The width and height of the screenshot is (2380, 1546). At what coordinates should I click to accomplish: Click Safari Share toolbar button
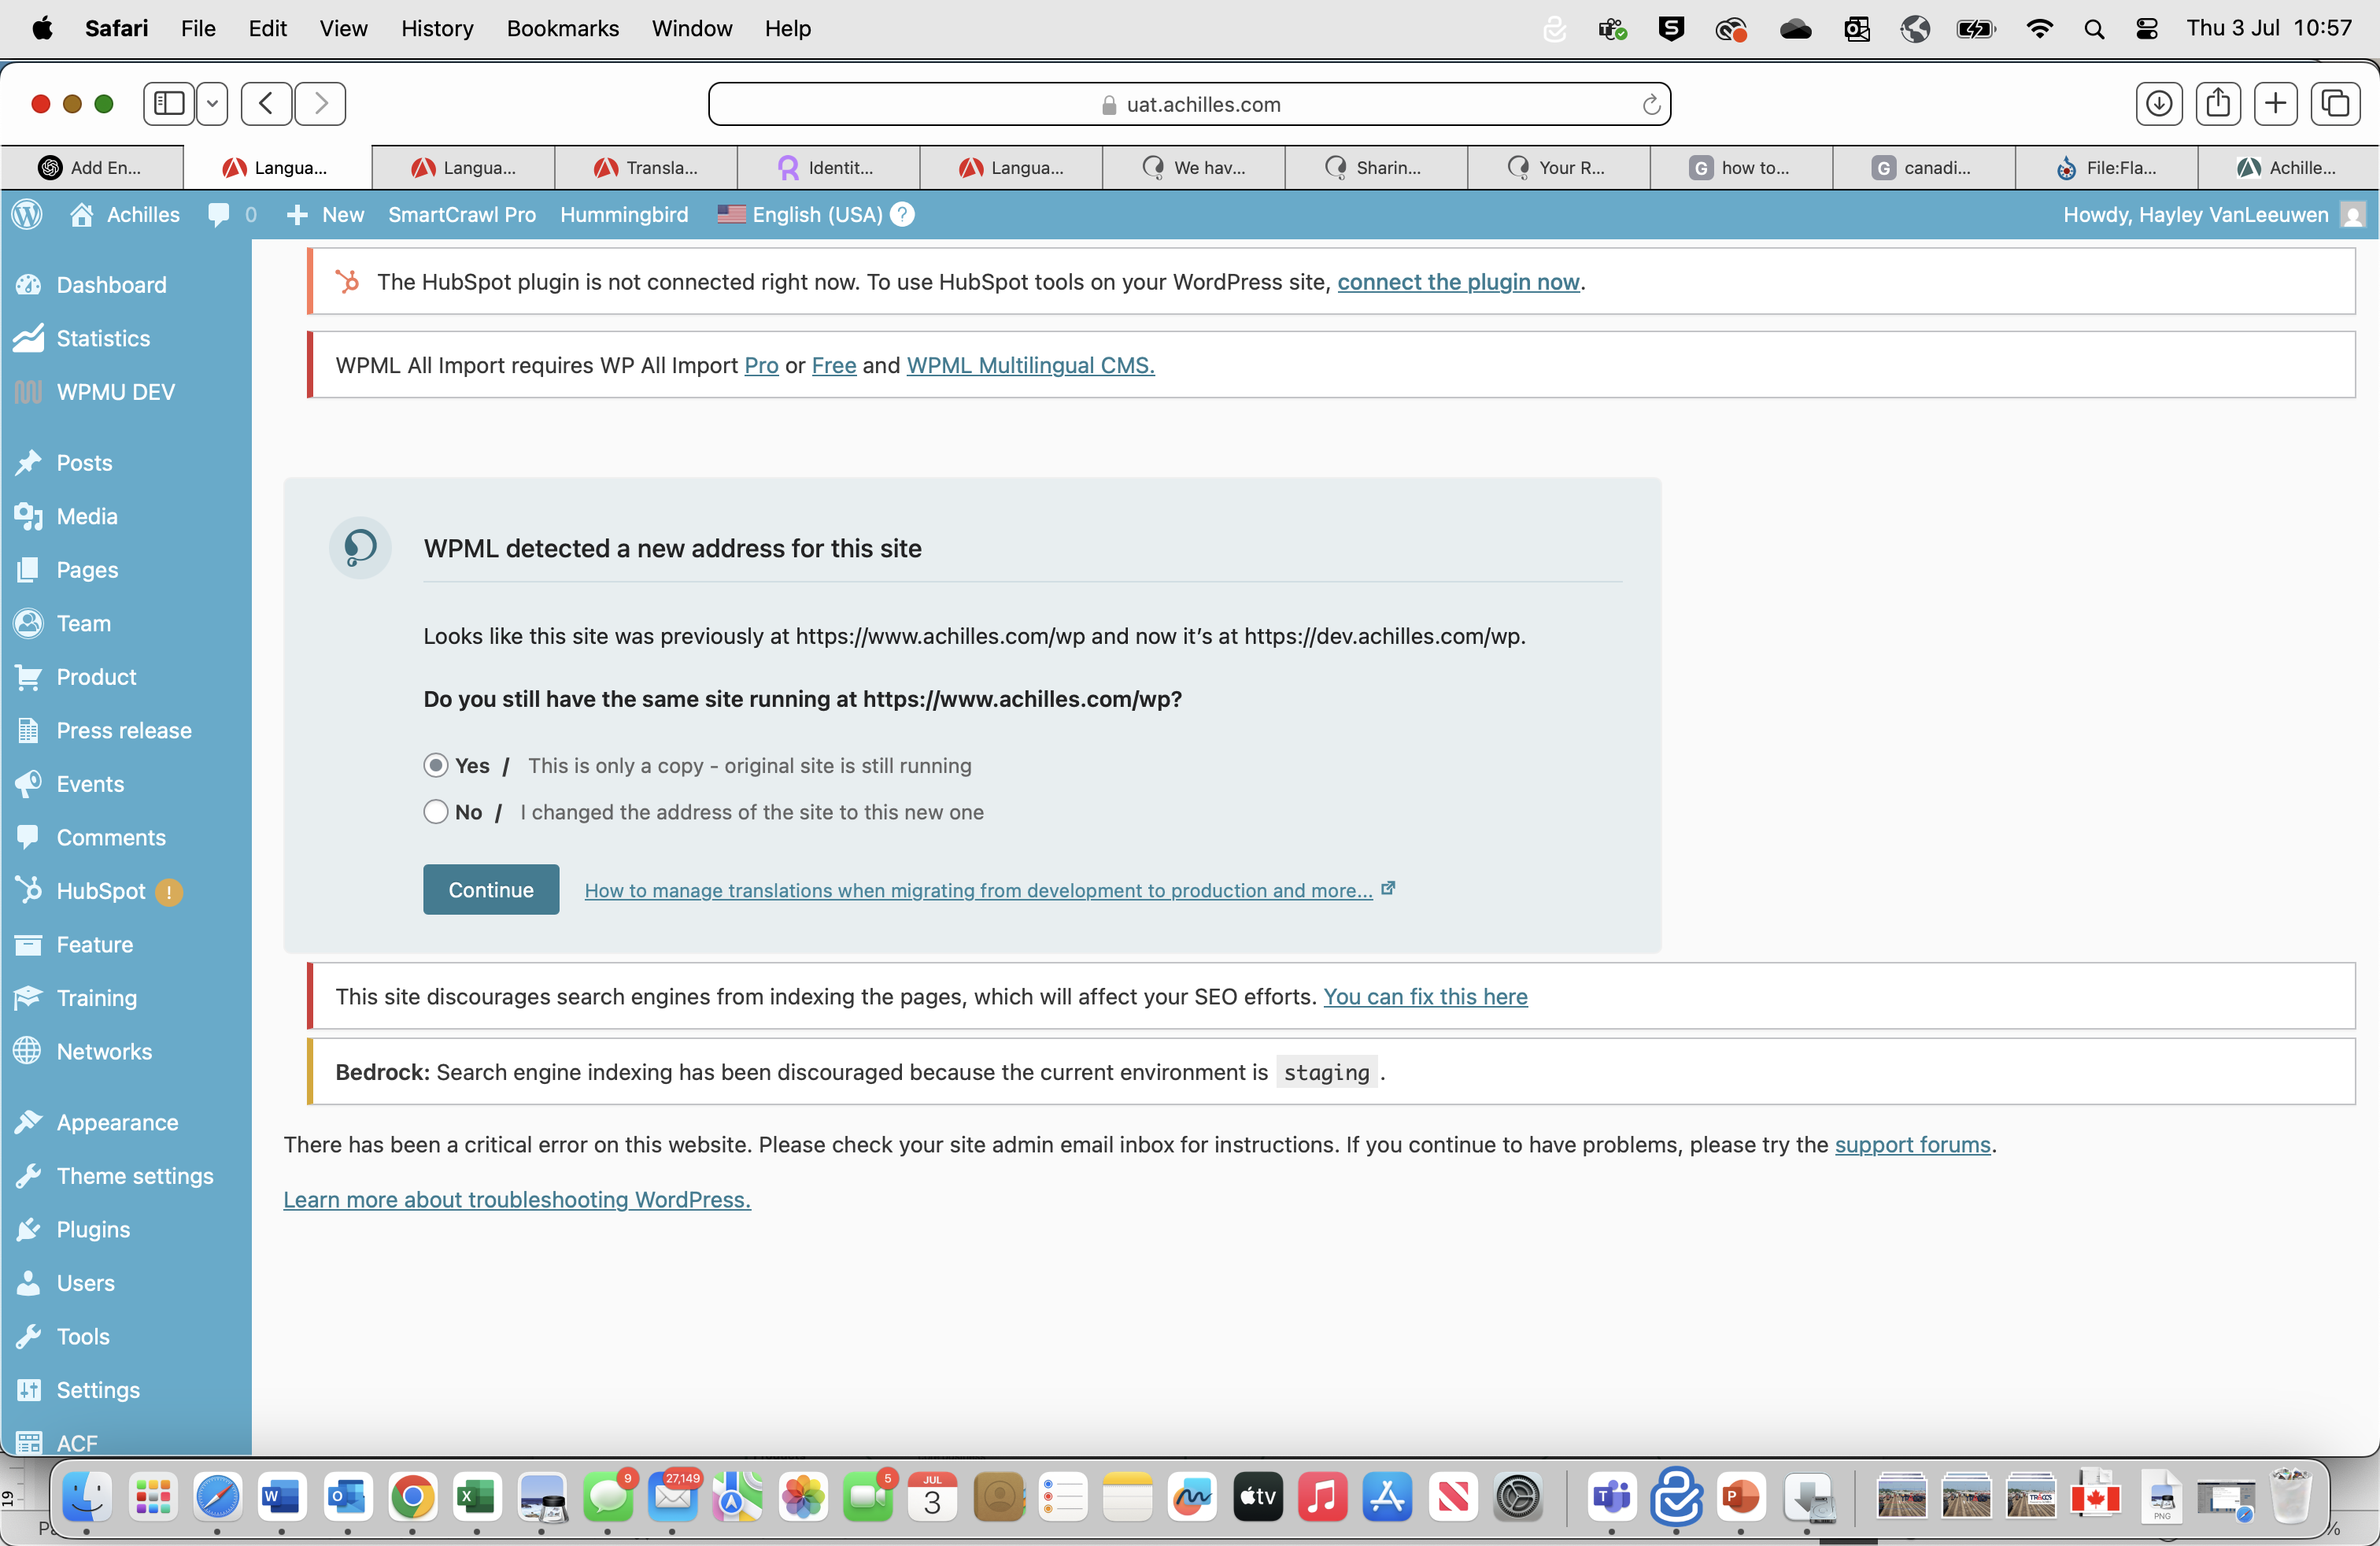coord(2218,103)
